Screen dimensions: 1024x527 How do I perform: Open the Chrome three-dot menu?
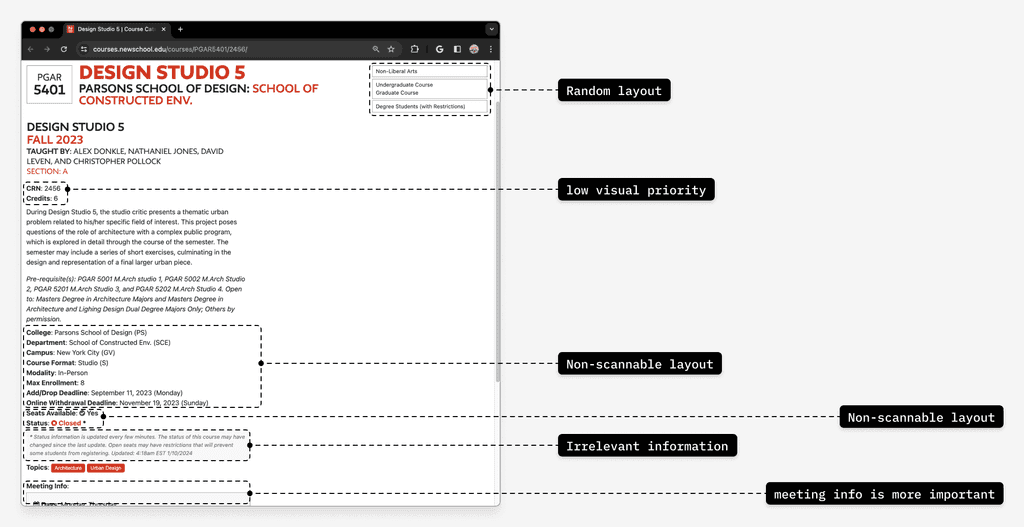(x=490, y=49)
